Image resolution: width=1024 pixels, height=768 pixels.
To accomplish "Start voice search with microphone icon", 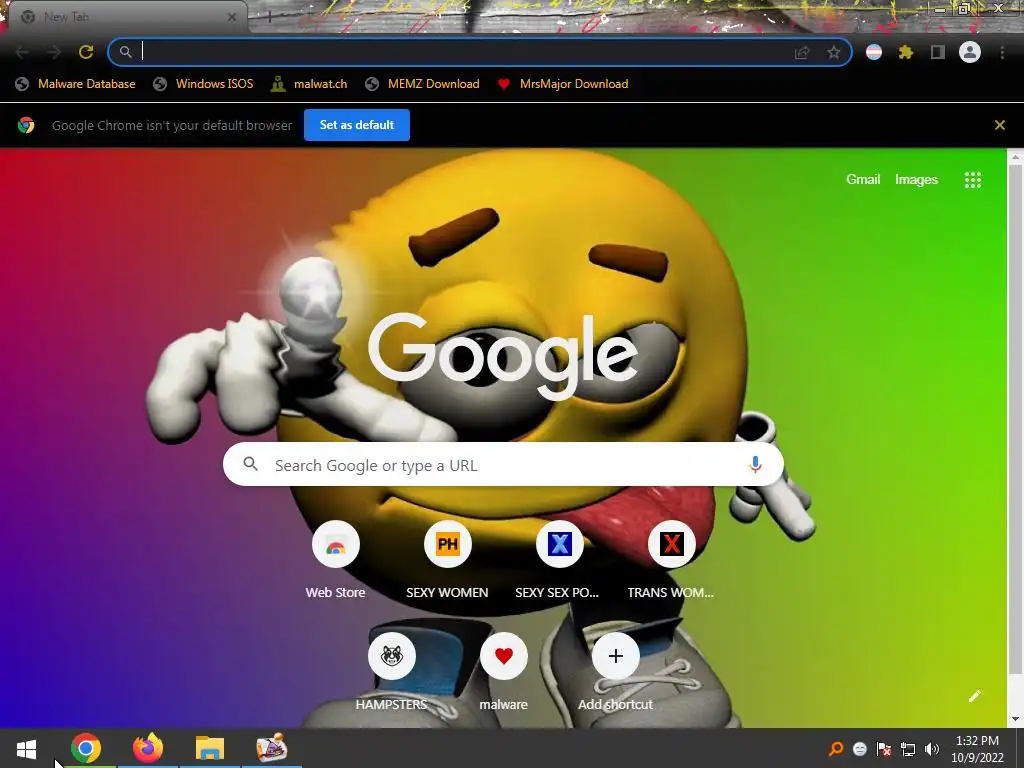I will pyautogui.click(x=755, y=464).
